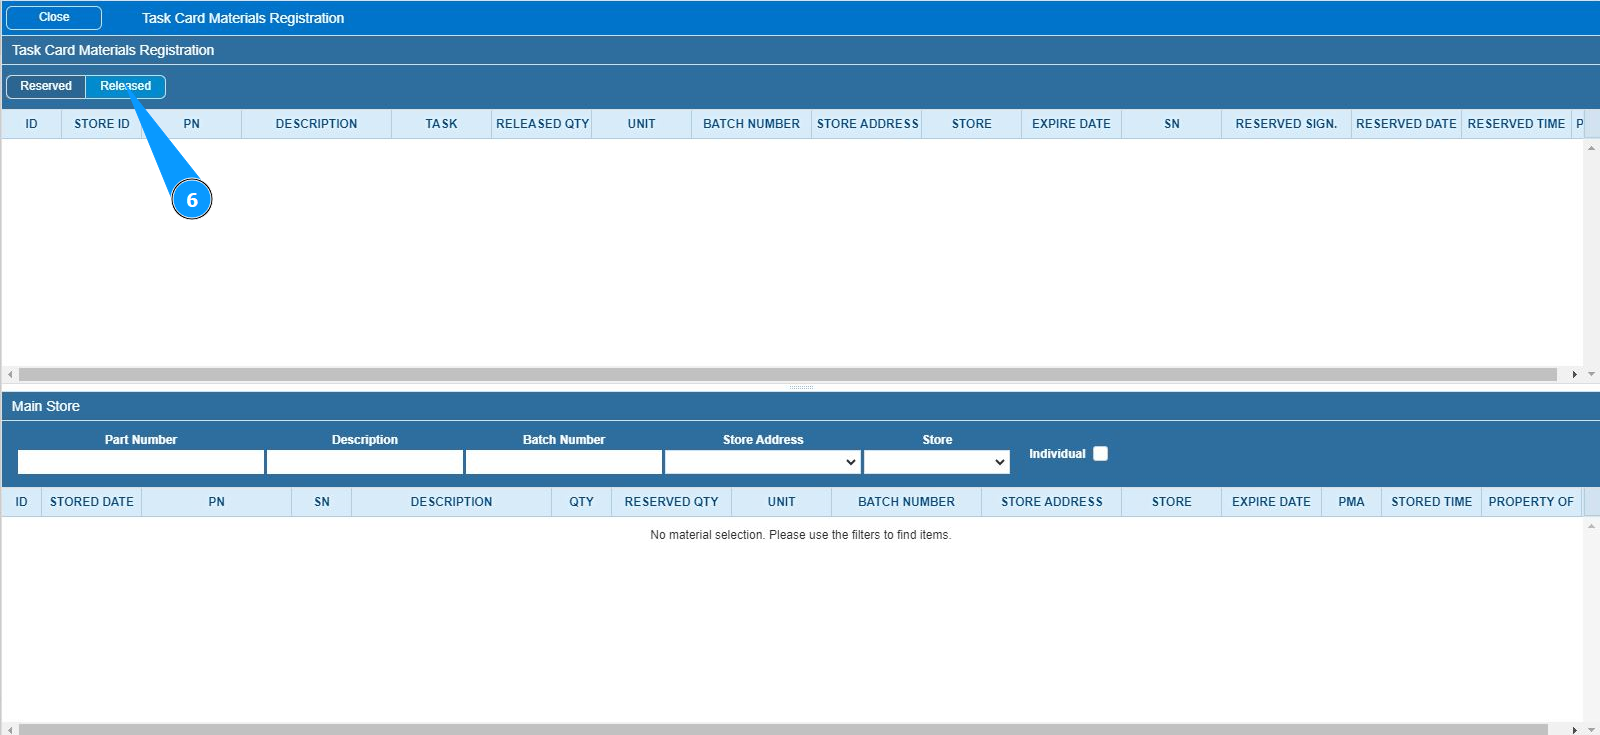The height and width of the screenshot is (735, 1600).
Task: Click the RESERVED QTY column header
Action: tap(672, 502)
